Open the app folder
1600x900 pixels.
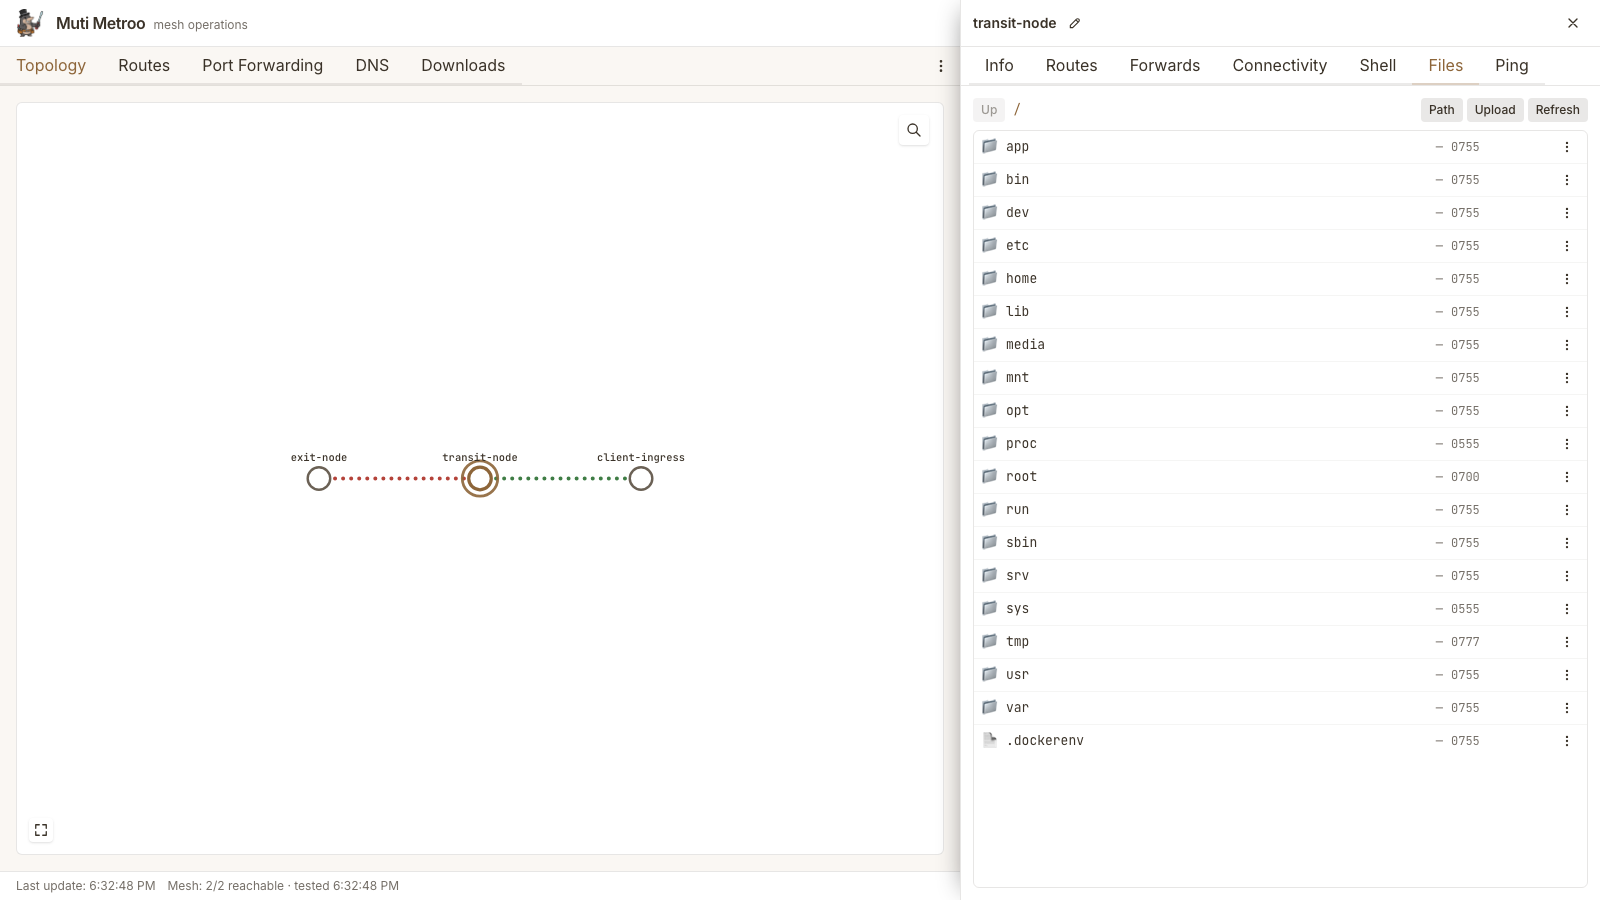[1280, 147]
